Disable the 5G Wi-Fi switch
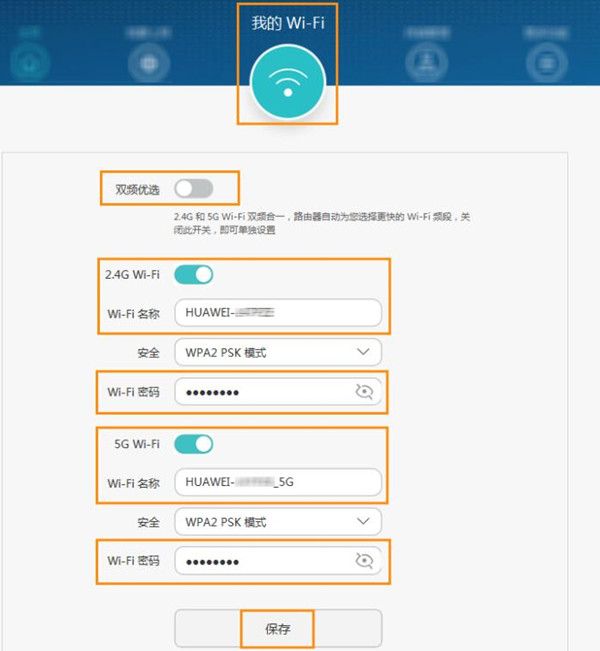The height and width of the screenshot is (651, 600). point(193,444)
